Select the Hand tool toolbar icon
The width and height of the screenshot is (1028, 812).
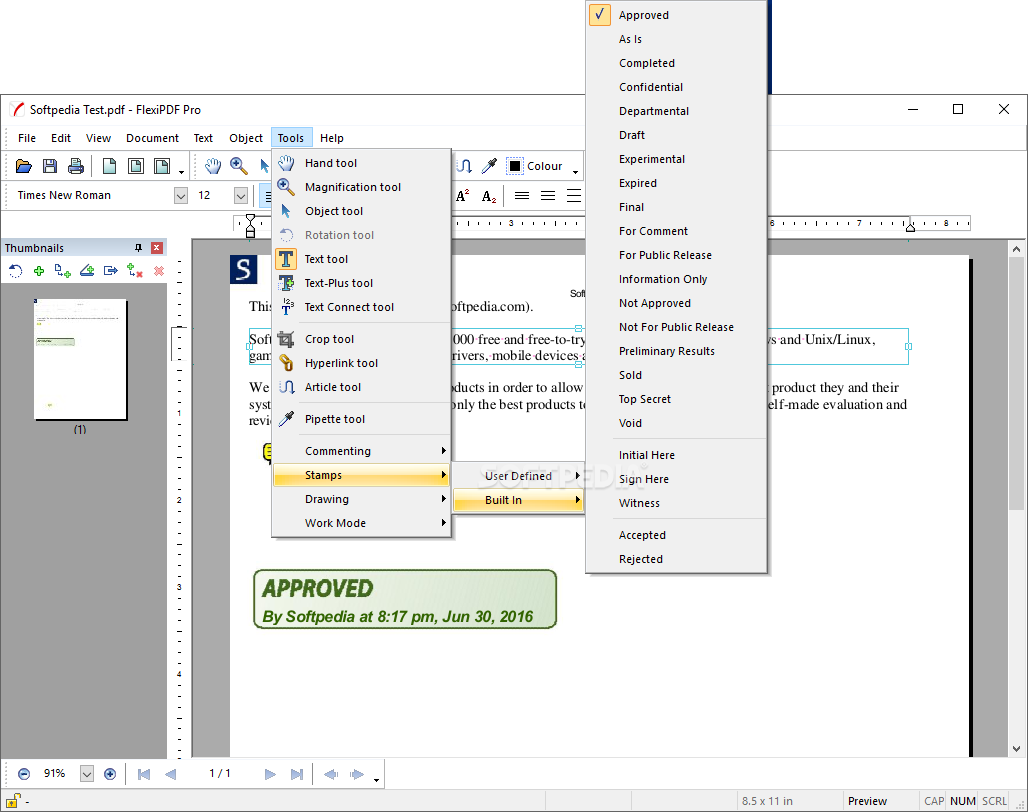(212, 166)
